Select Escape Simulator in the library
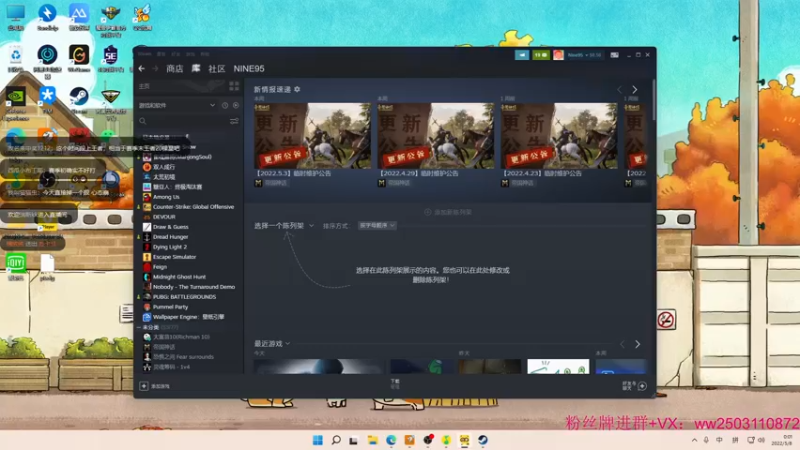The image size is (800, 450). pos(174,257)
